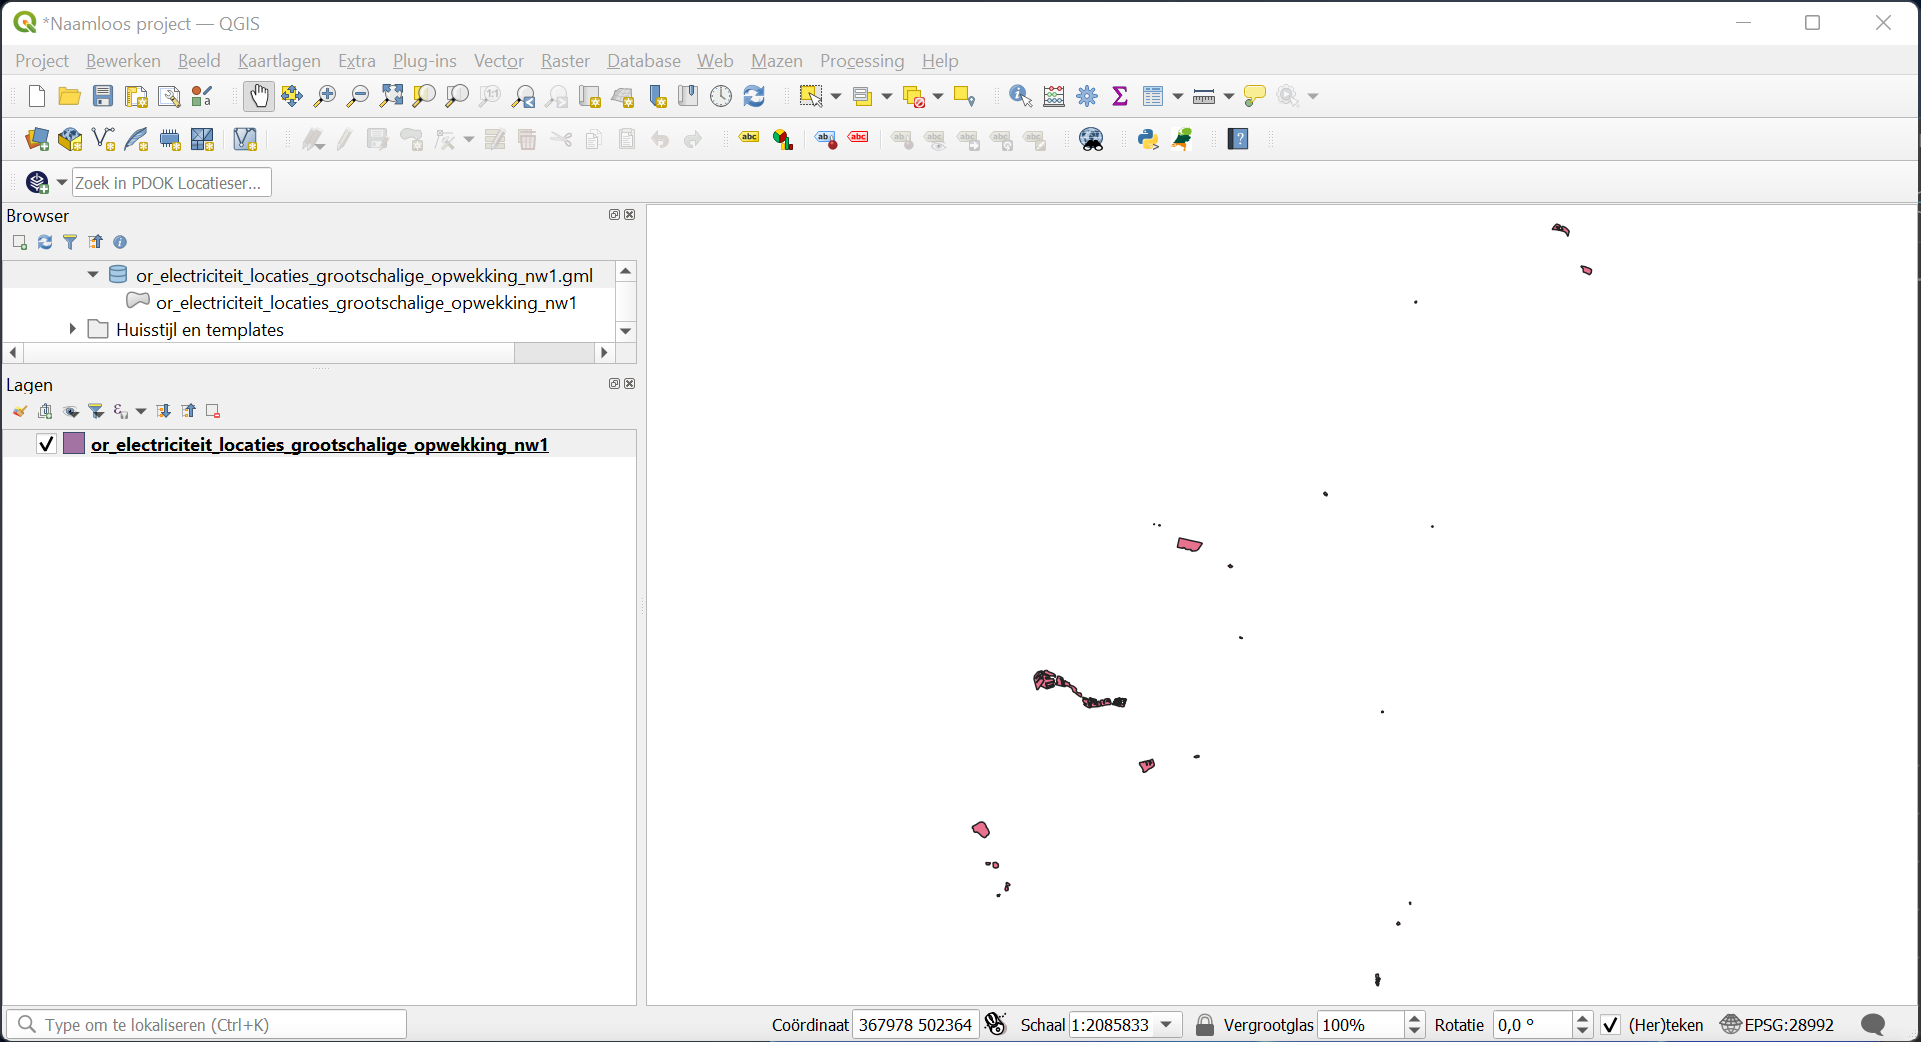Open the Project menu
This screenshot has width=1921, height=1042.
[42, 61]
